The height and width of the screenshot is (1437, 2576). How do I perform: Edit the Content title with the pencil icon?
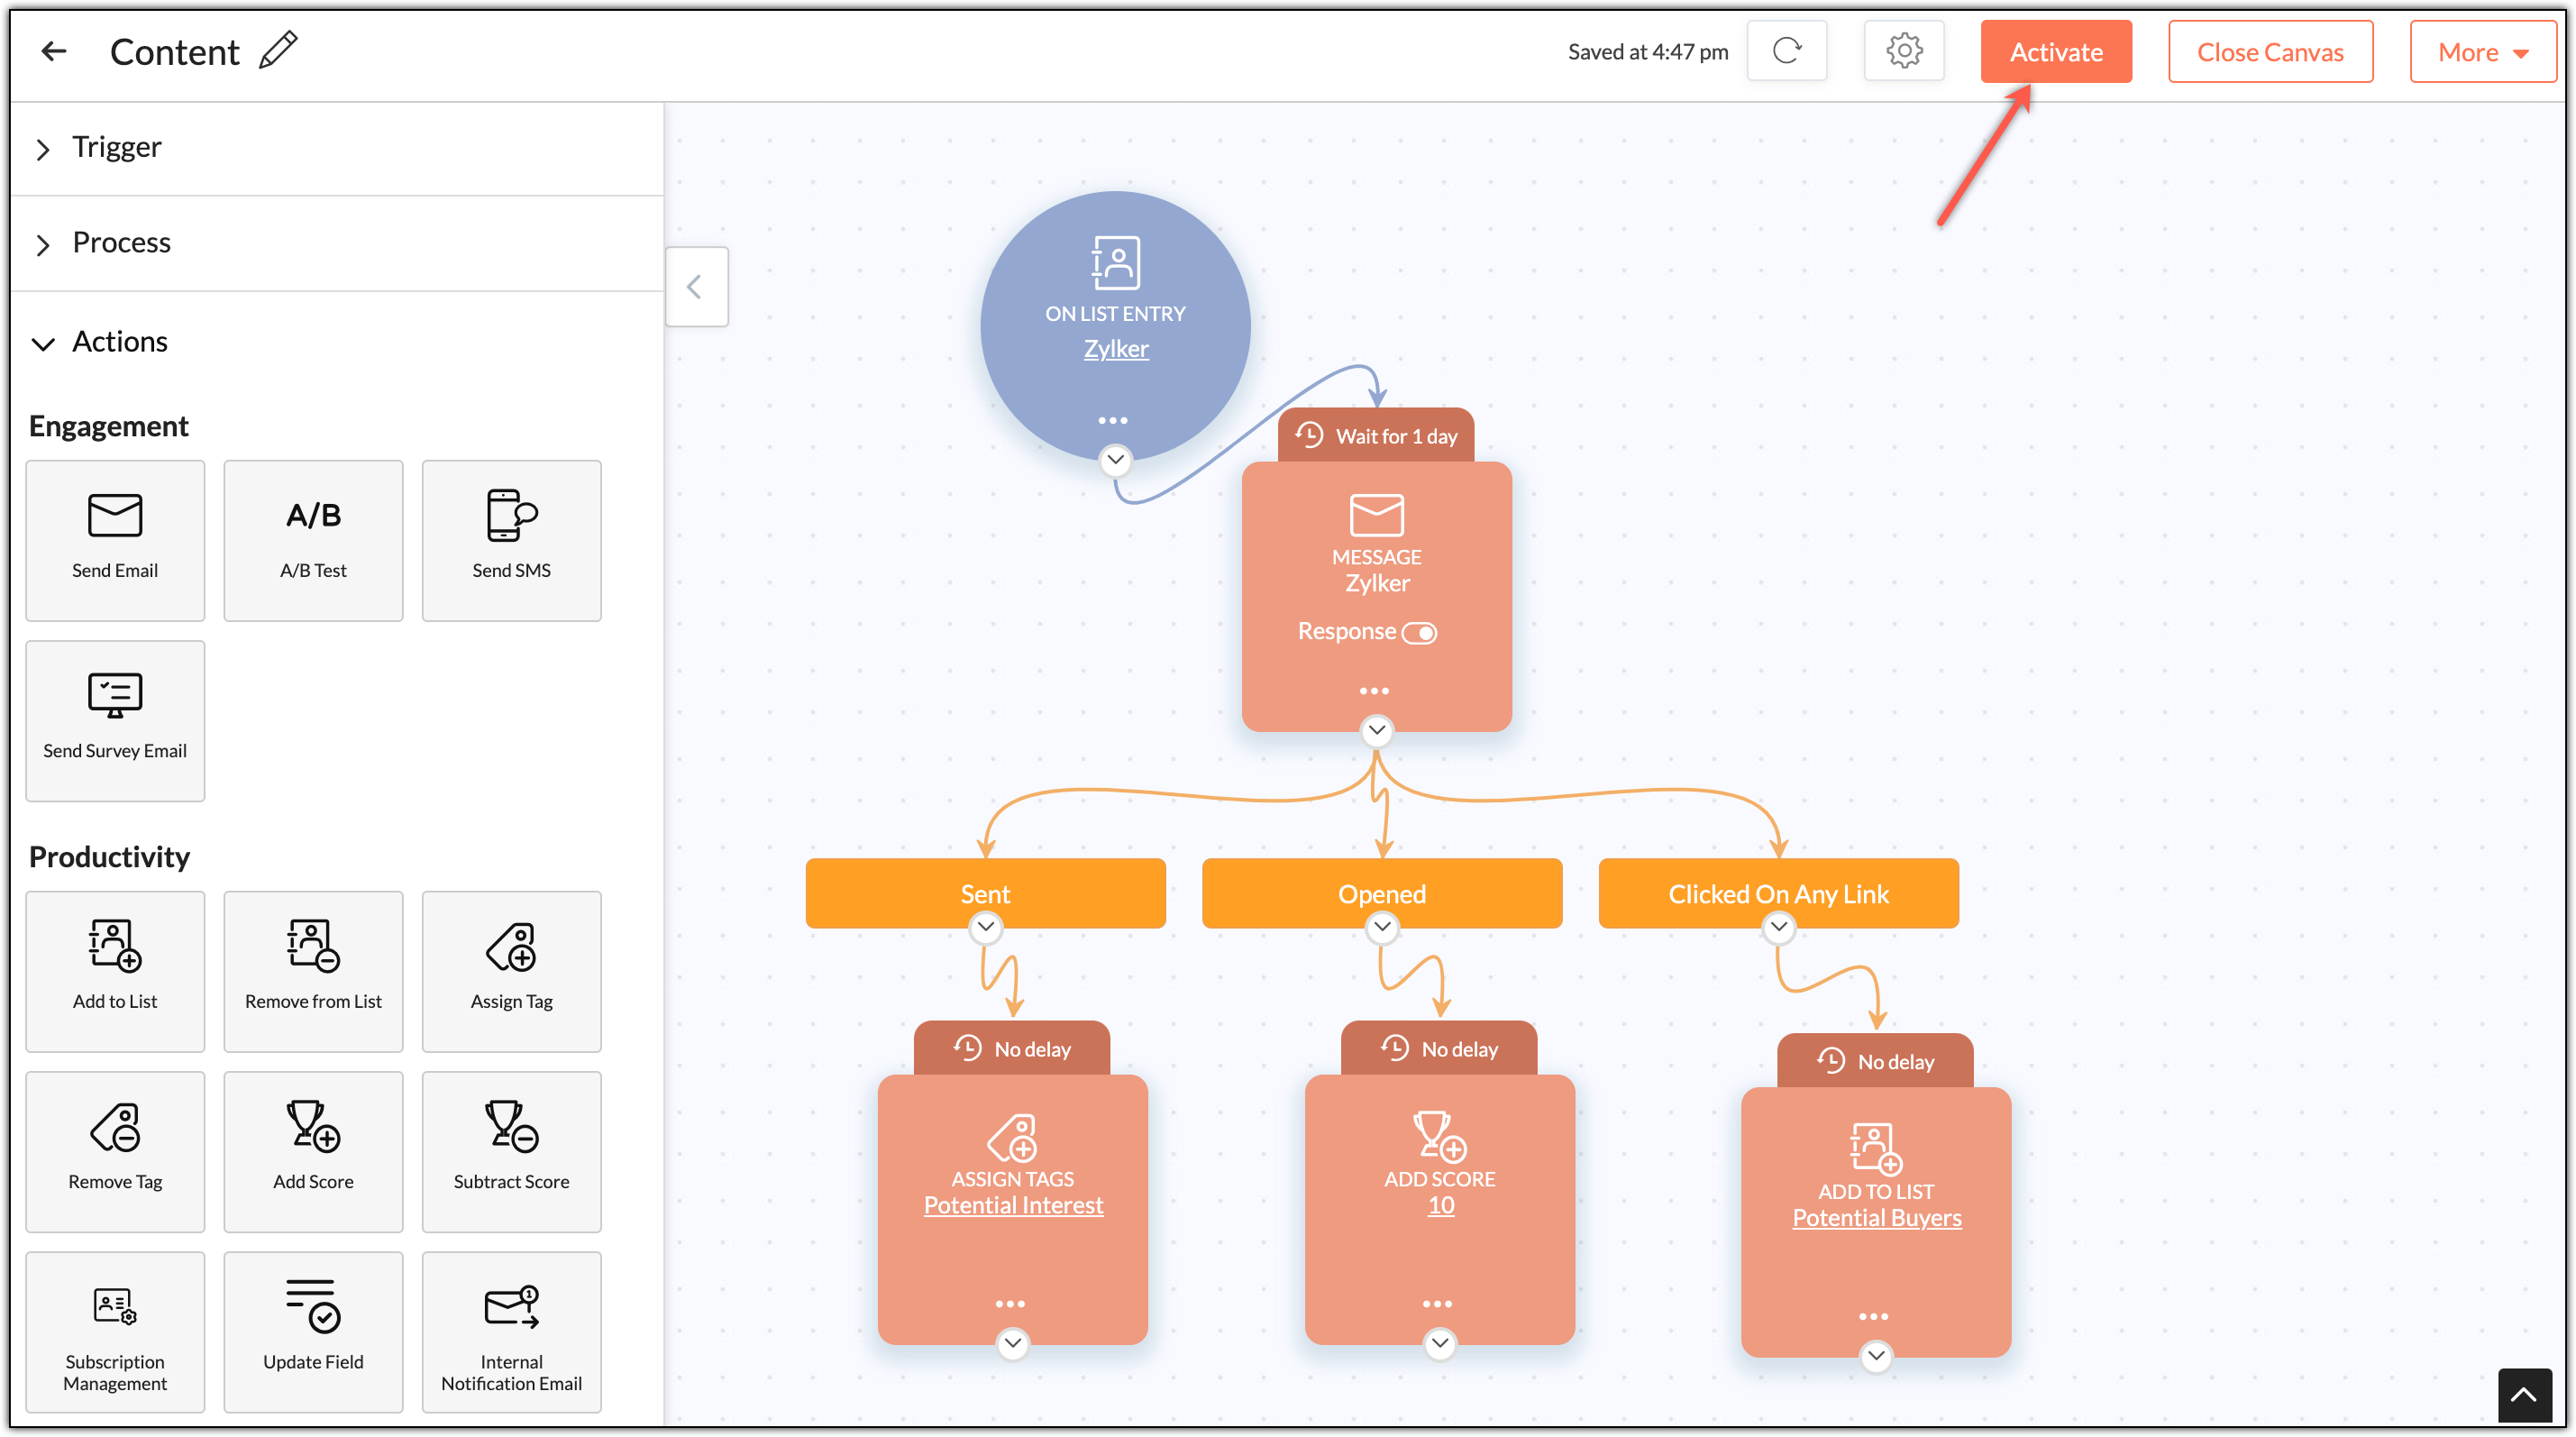[279, 50]
